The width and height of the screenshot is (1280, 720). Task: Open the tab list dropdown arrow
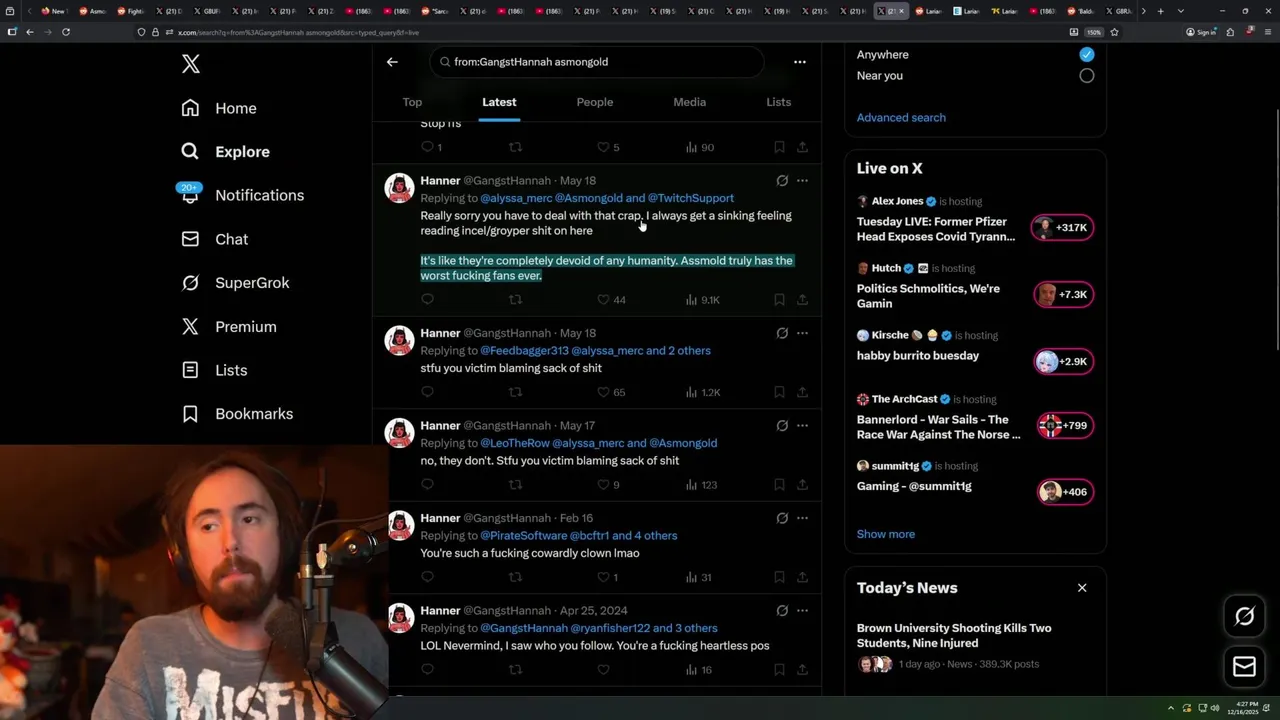[1180, 11]
